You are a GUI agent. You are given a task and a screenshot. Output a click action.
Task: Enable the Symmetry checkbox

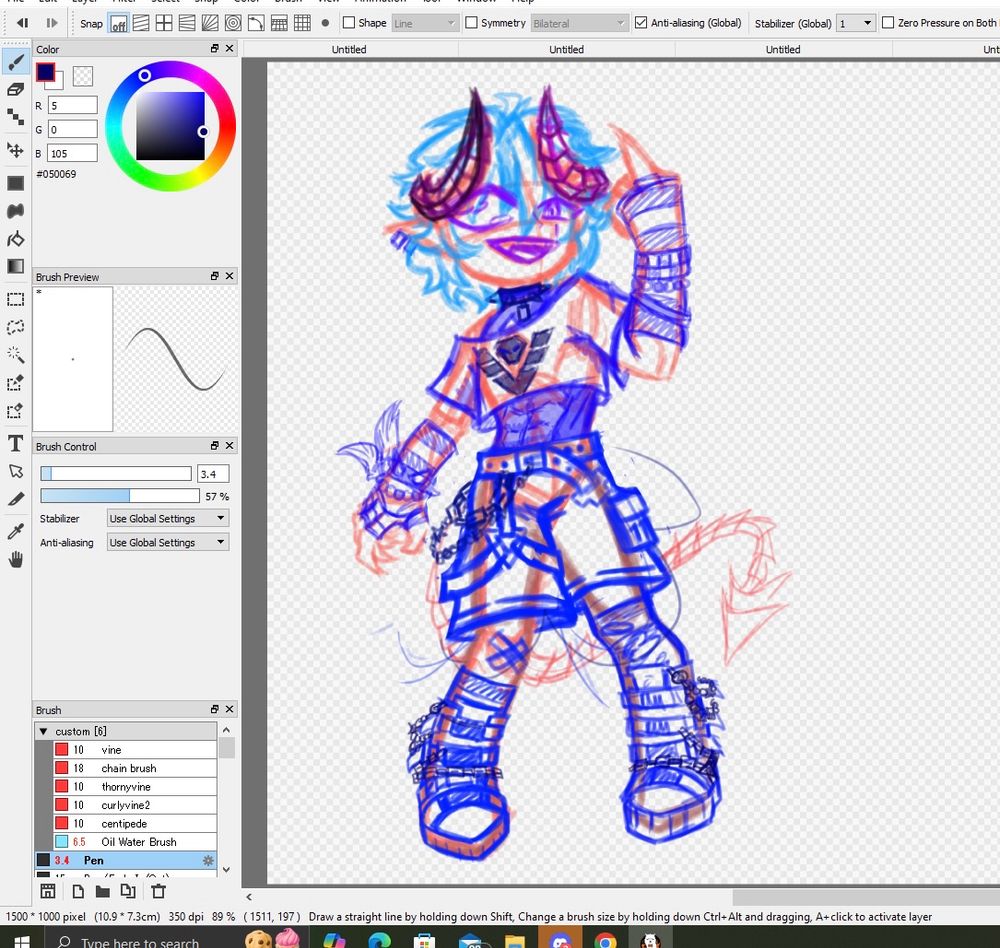[x=471, y=23]
